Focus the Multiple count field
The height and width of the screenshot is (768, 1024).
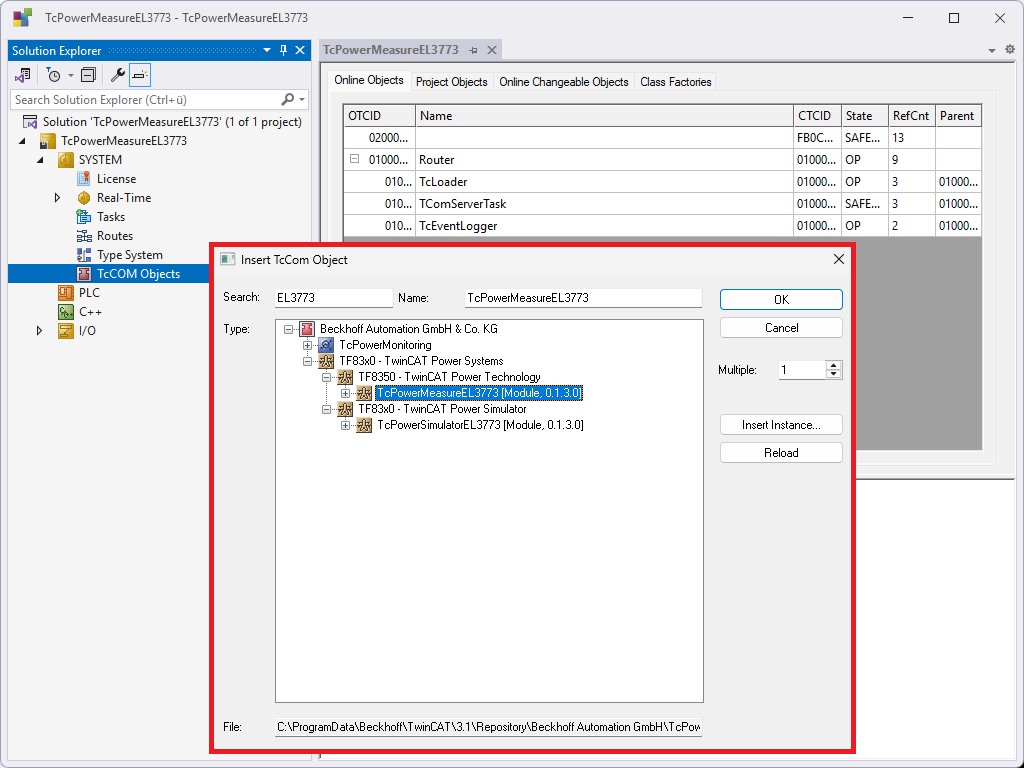802,370
